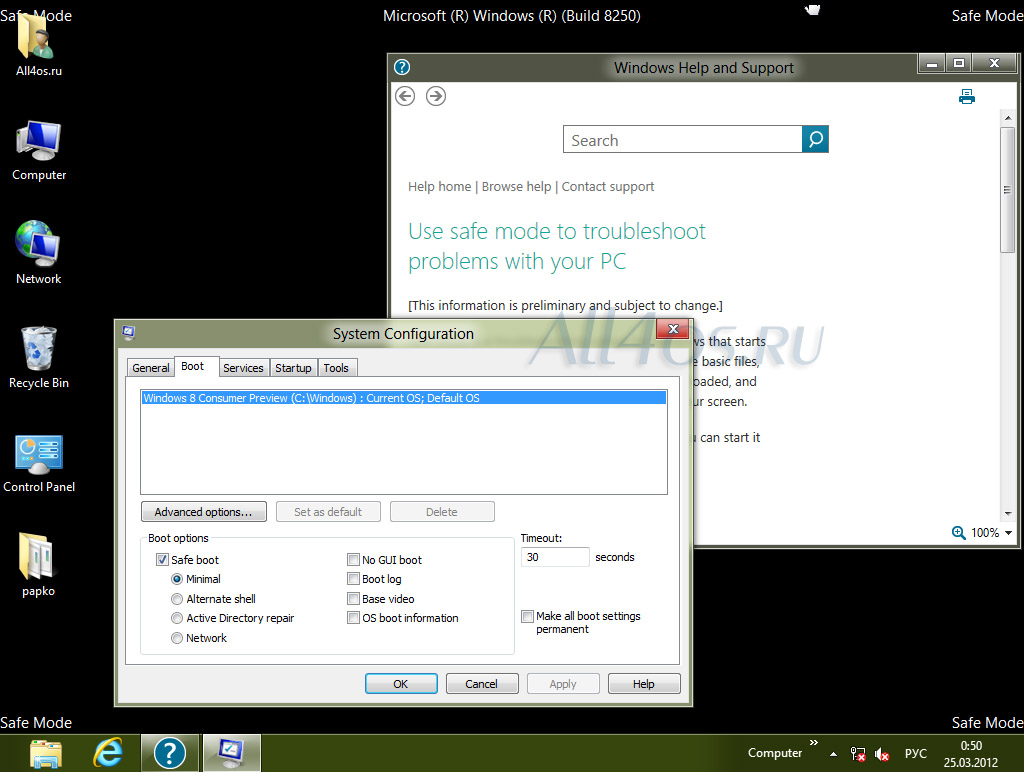Click the Help window vertical scrollbar thumb

pos(1008,189)
